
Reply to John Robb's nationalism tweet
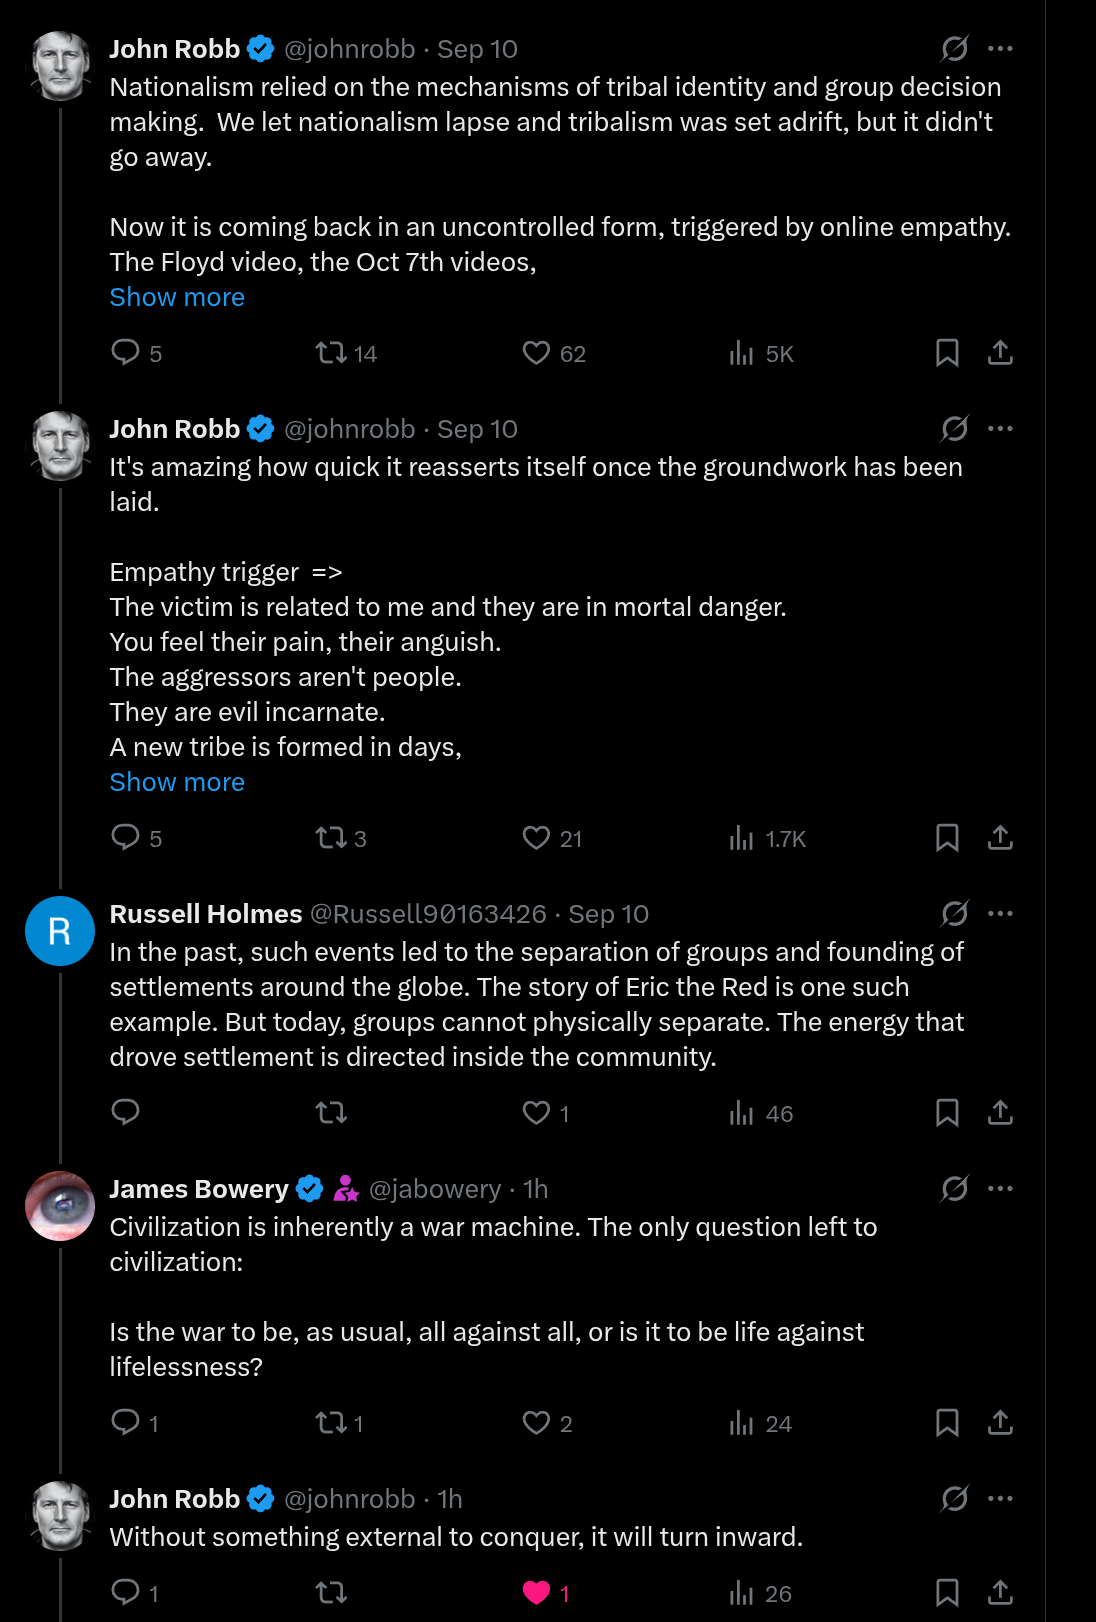pos(125,353)
